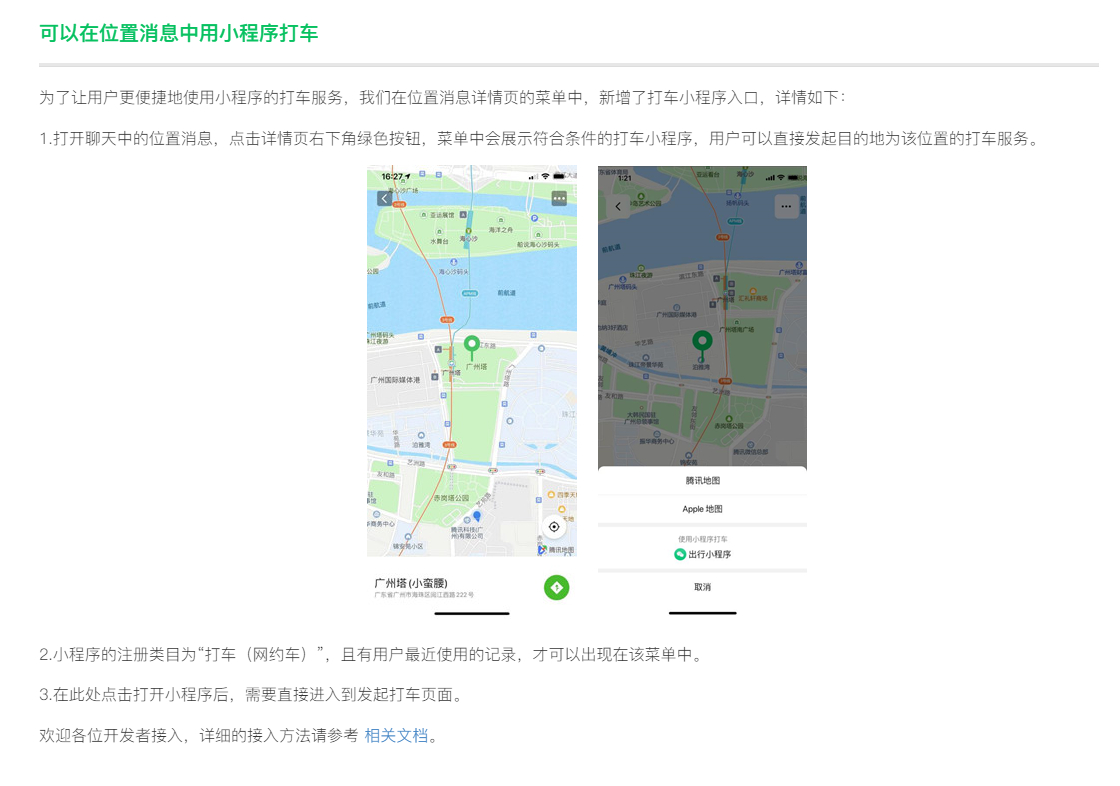Click the 海洋之舟 label on left map
This screenshot has height=786, width=1120.
501,229
